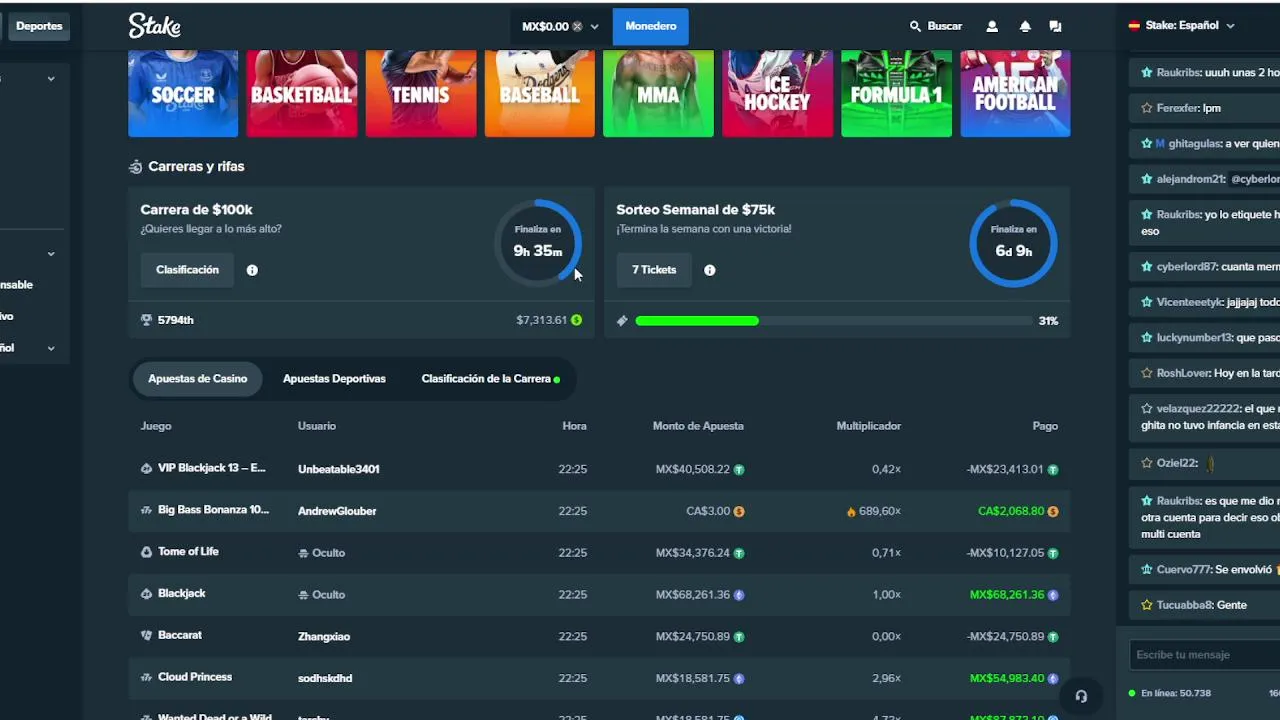Open the Soccer sport tile

(183, 93)
